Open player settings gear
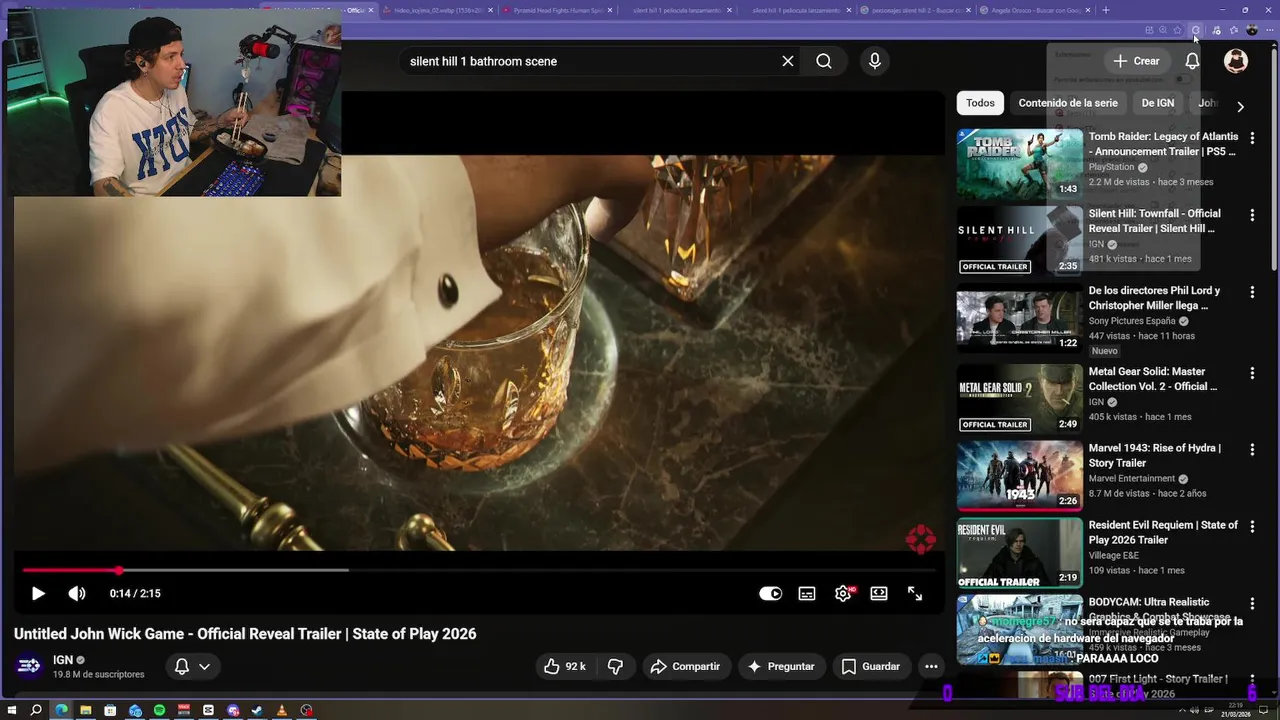 pos(843,593)
